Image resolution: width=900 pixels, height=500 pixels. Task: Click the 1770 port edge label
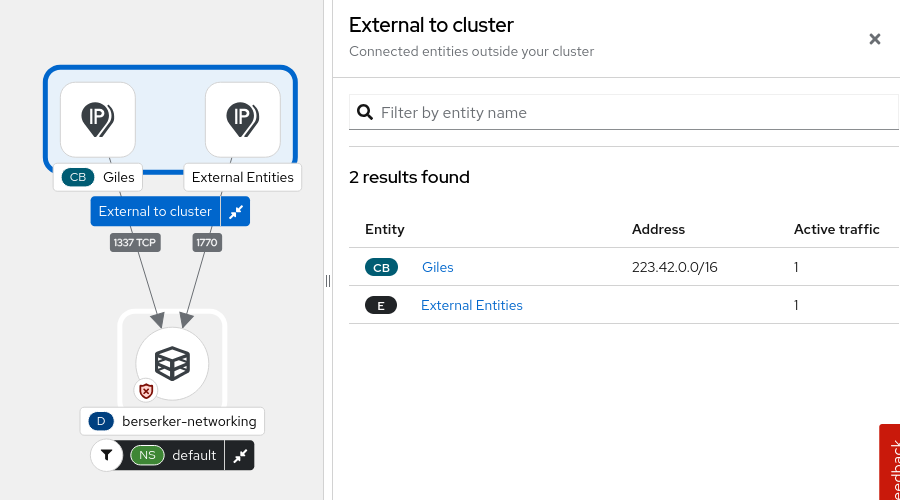pos(207,242)
